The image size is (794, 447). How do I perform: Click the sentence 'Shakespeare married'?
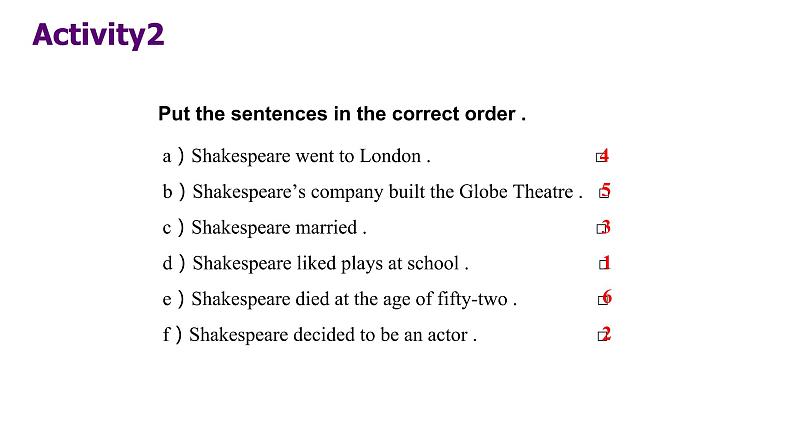(x=279, y=228)
